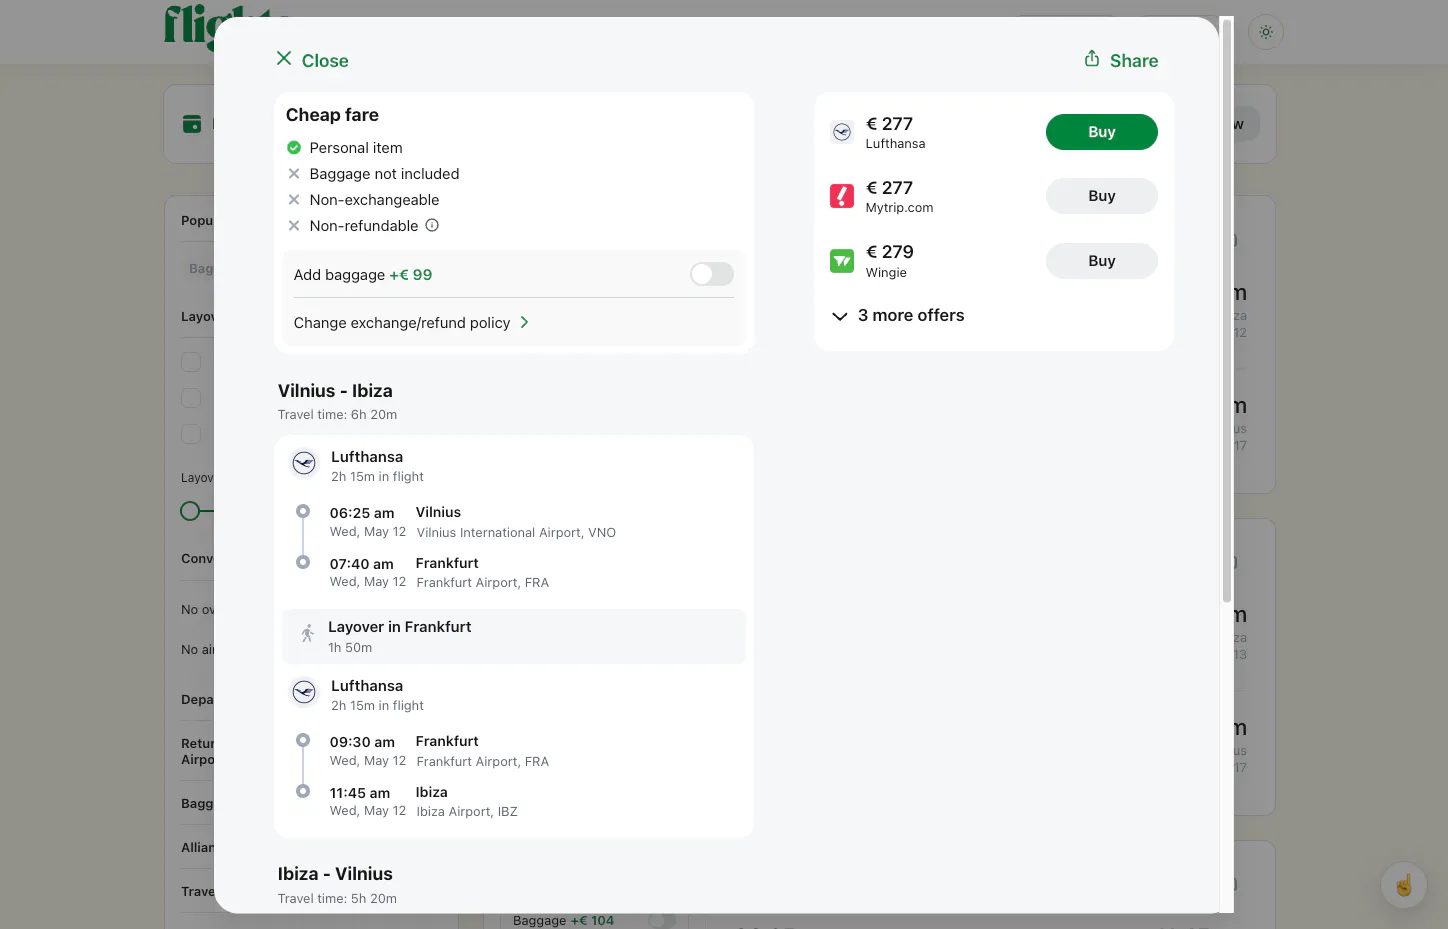Click Lufthansa logo on Vilnius–Frankfurt segment
Viewport: 1448px width, 929px height.
coord(304,464)
